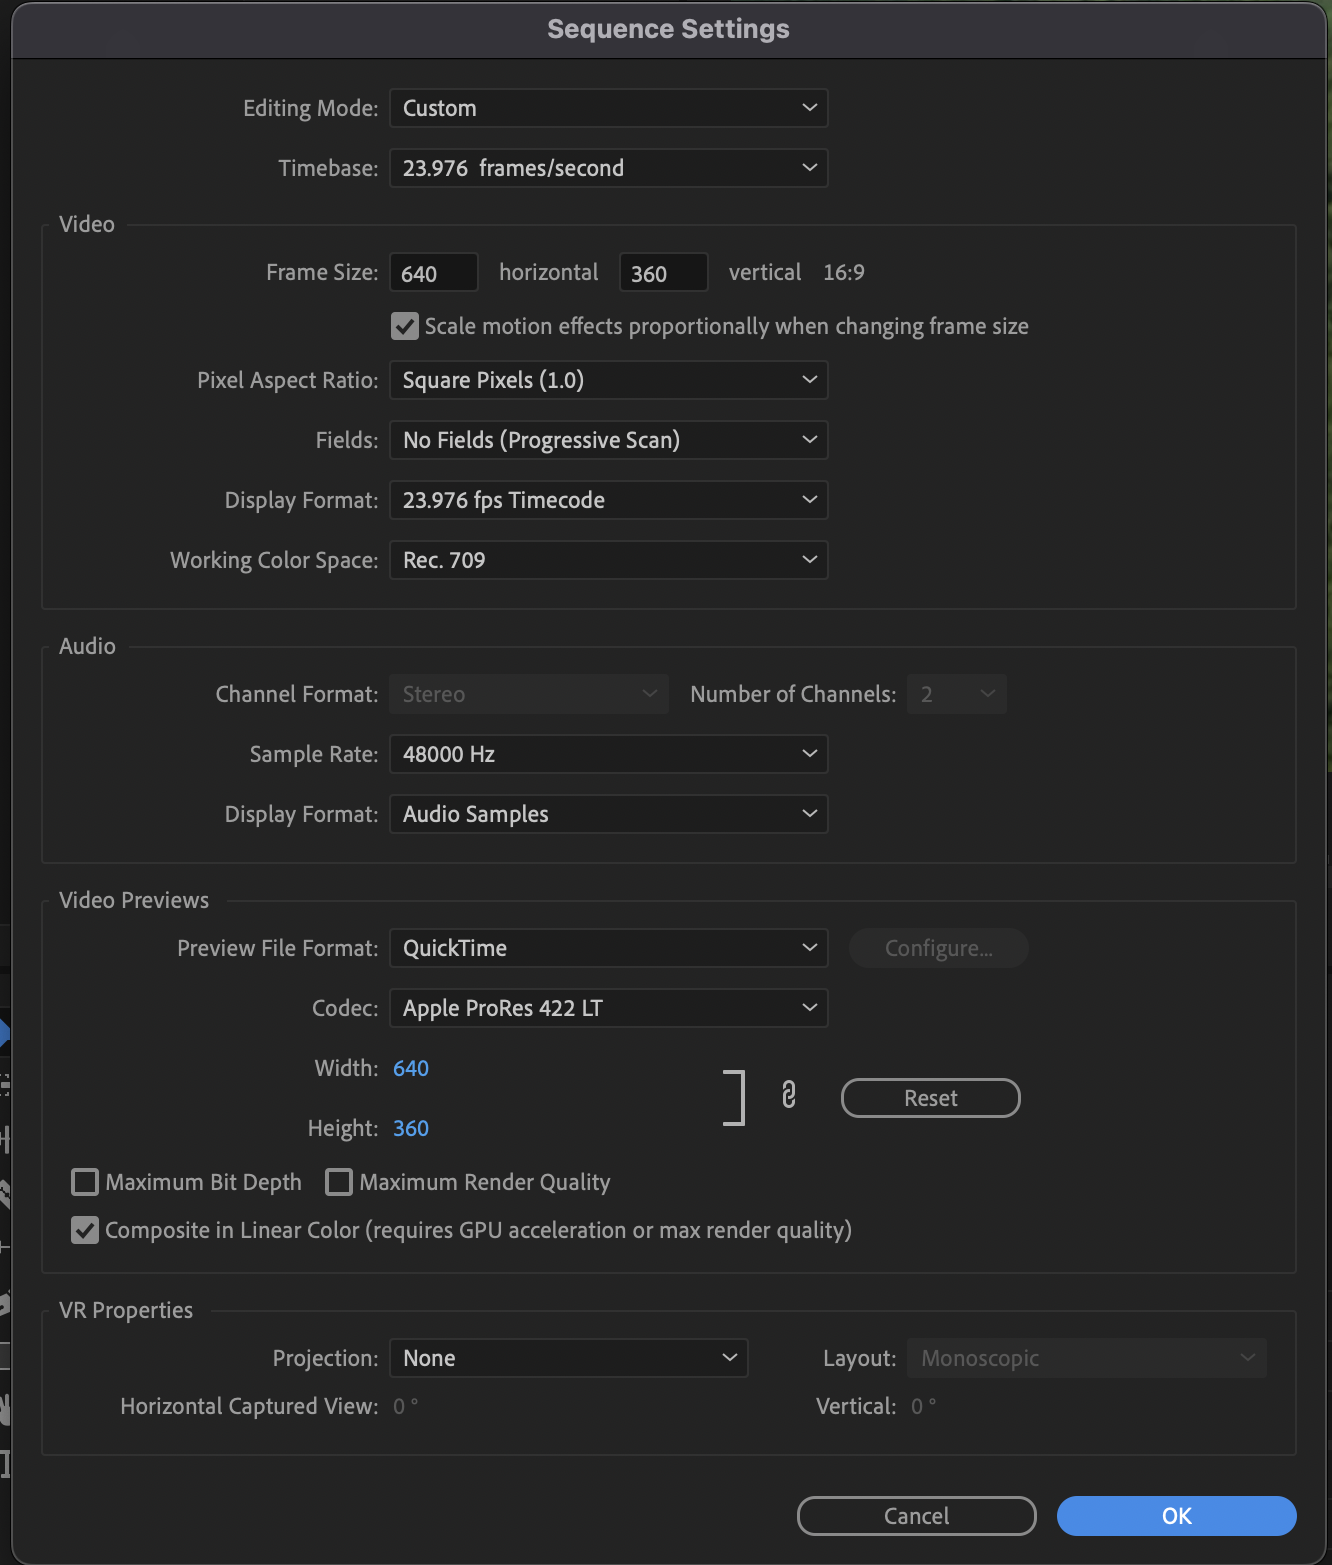Expand the Pixel Aspect Ratio dropdown
This screenshot has height=1565, width=1332.
[x=608, y=380]
